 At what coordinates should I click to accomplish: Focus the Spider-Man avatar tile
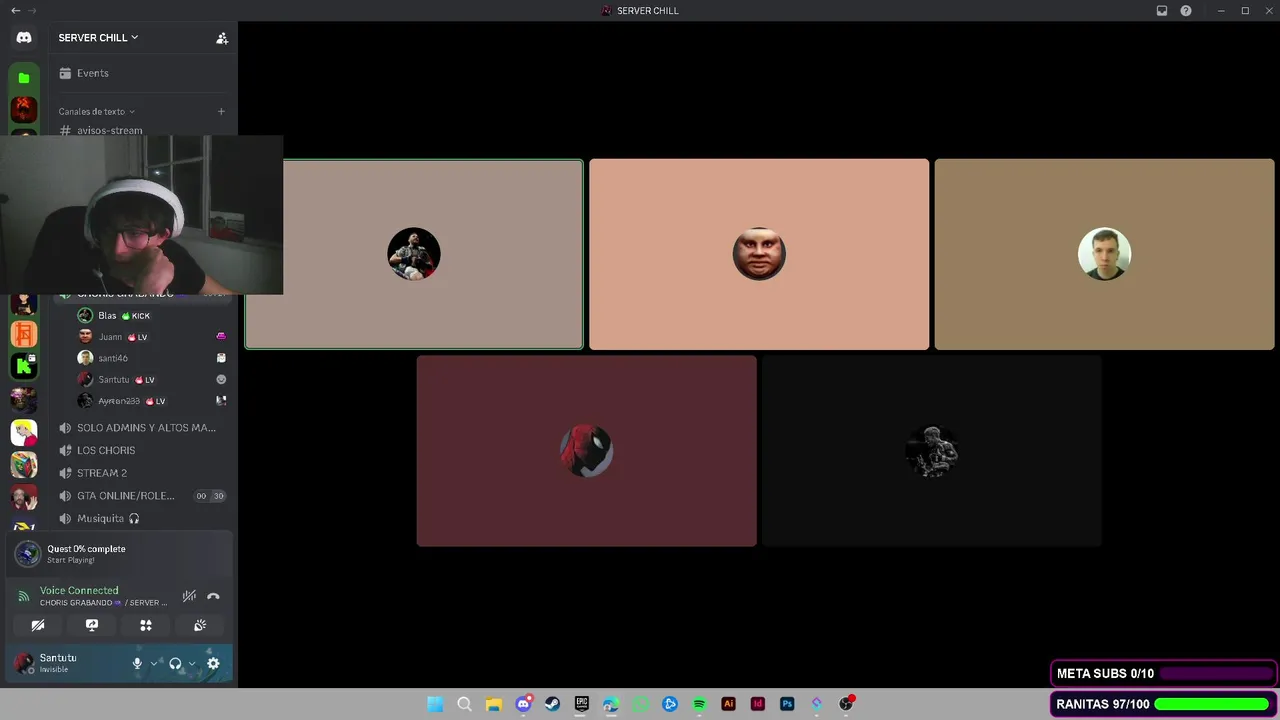point(586,451)
